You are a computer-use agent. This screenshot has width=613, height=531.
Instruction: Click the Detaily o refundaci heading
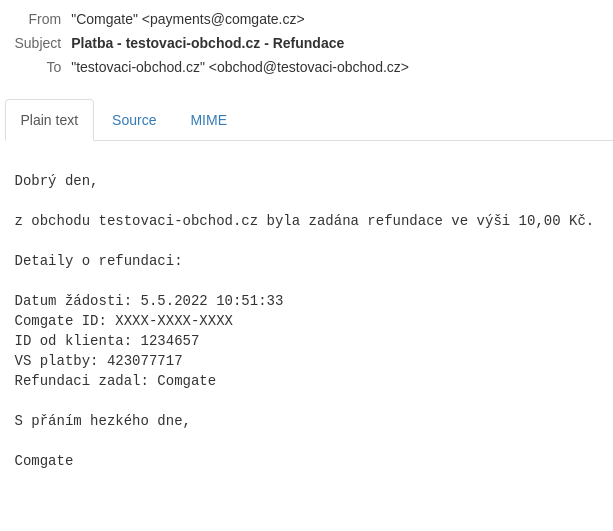98,260
